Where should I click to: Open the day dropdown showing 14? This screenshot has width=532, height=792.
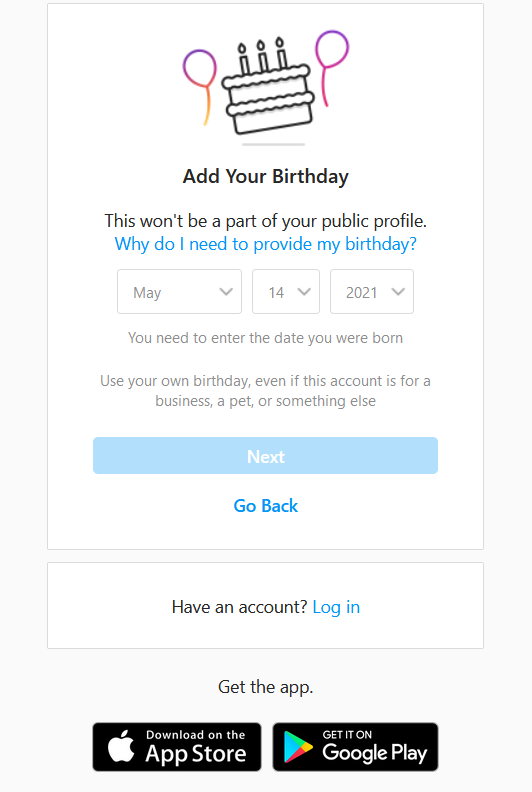[x=286, y=291]
